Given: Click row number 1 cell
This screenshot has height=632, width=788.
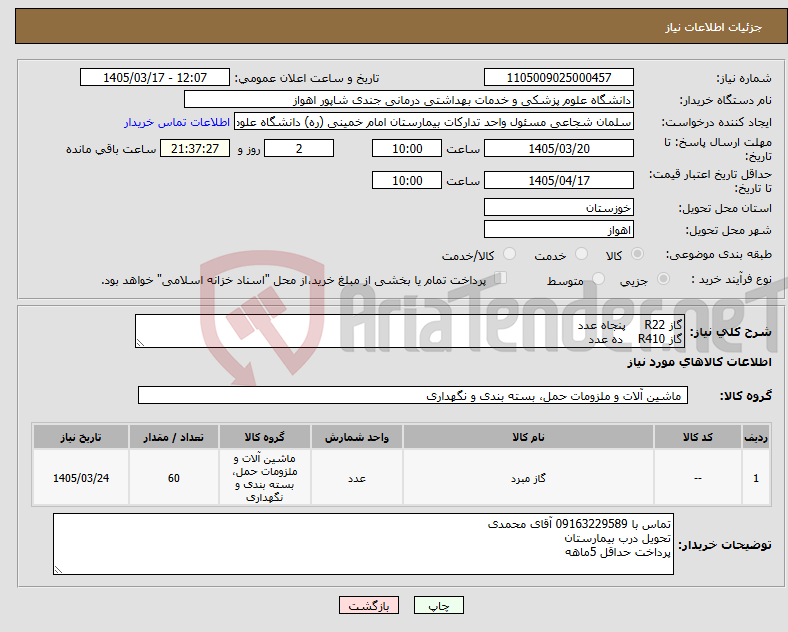Looking at the screenshot, I should click(x=756, y=478).
